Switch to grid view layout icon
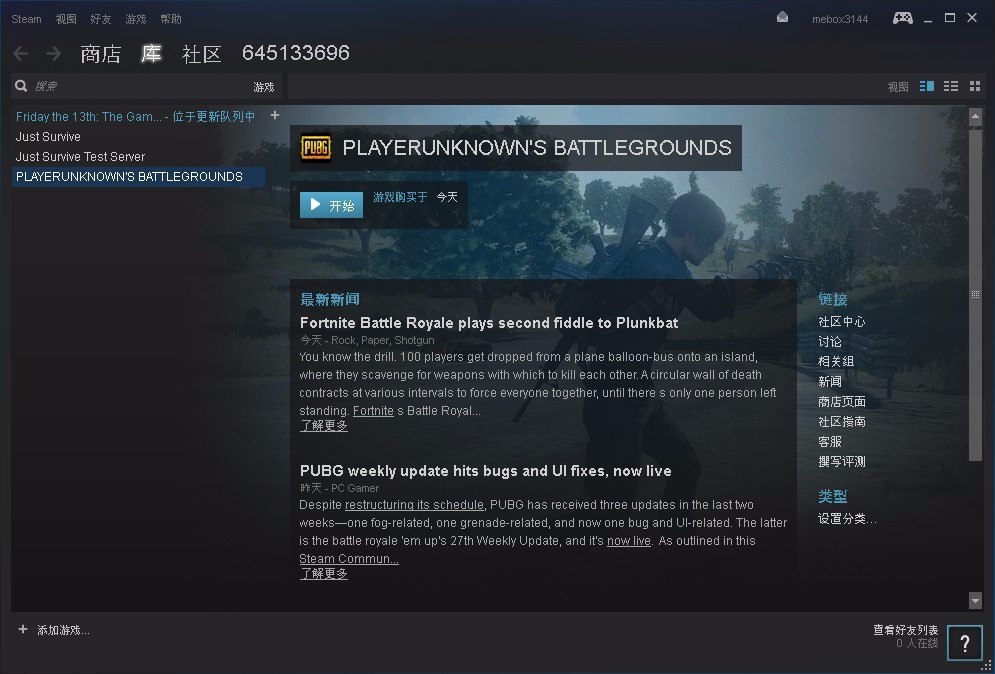This screenshot has height=674, width=995. pyautogui.click(x=975, y=86)
